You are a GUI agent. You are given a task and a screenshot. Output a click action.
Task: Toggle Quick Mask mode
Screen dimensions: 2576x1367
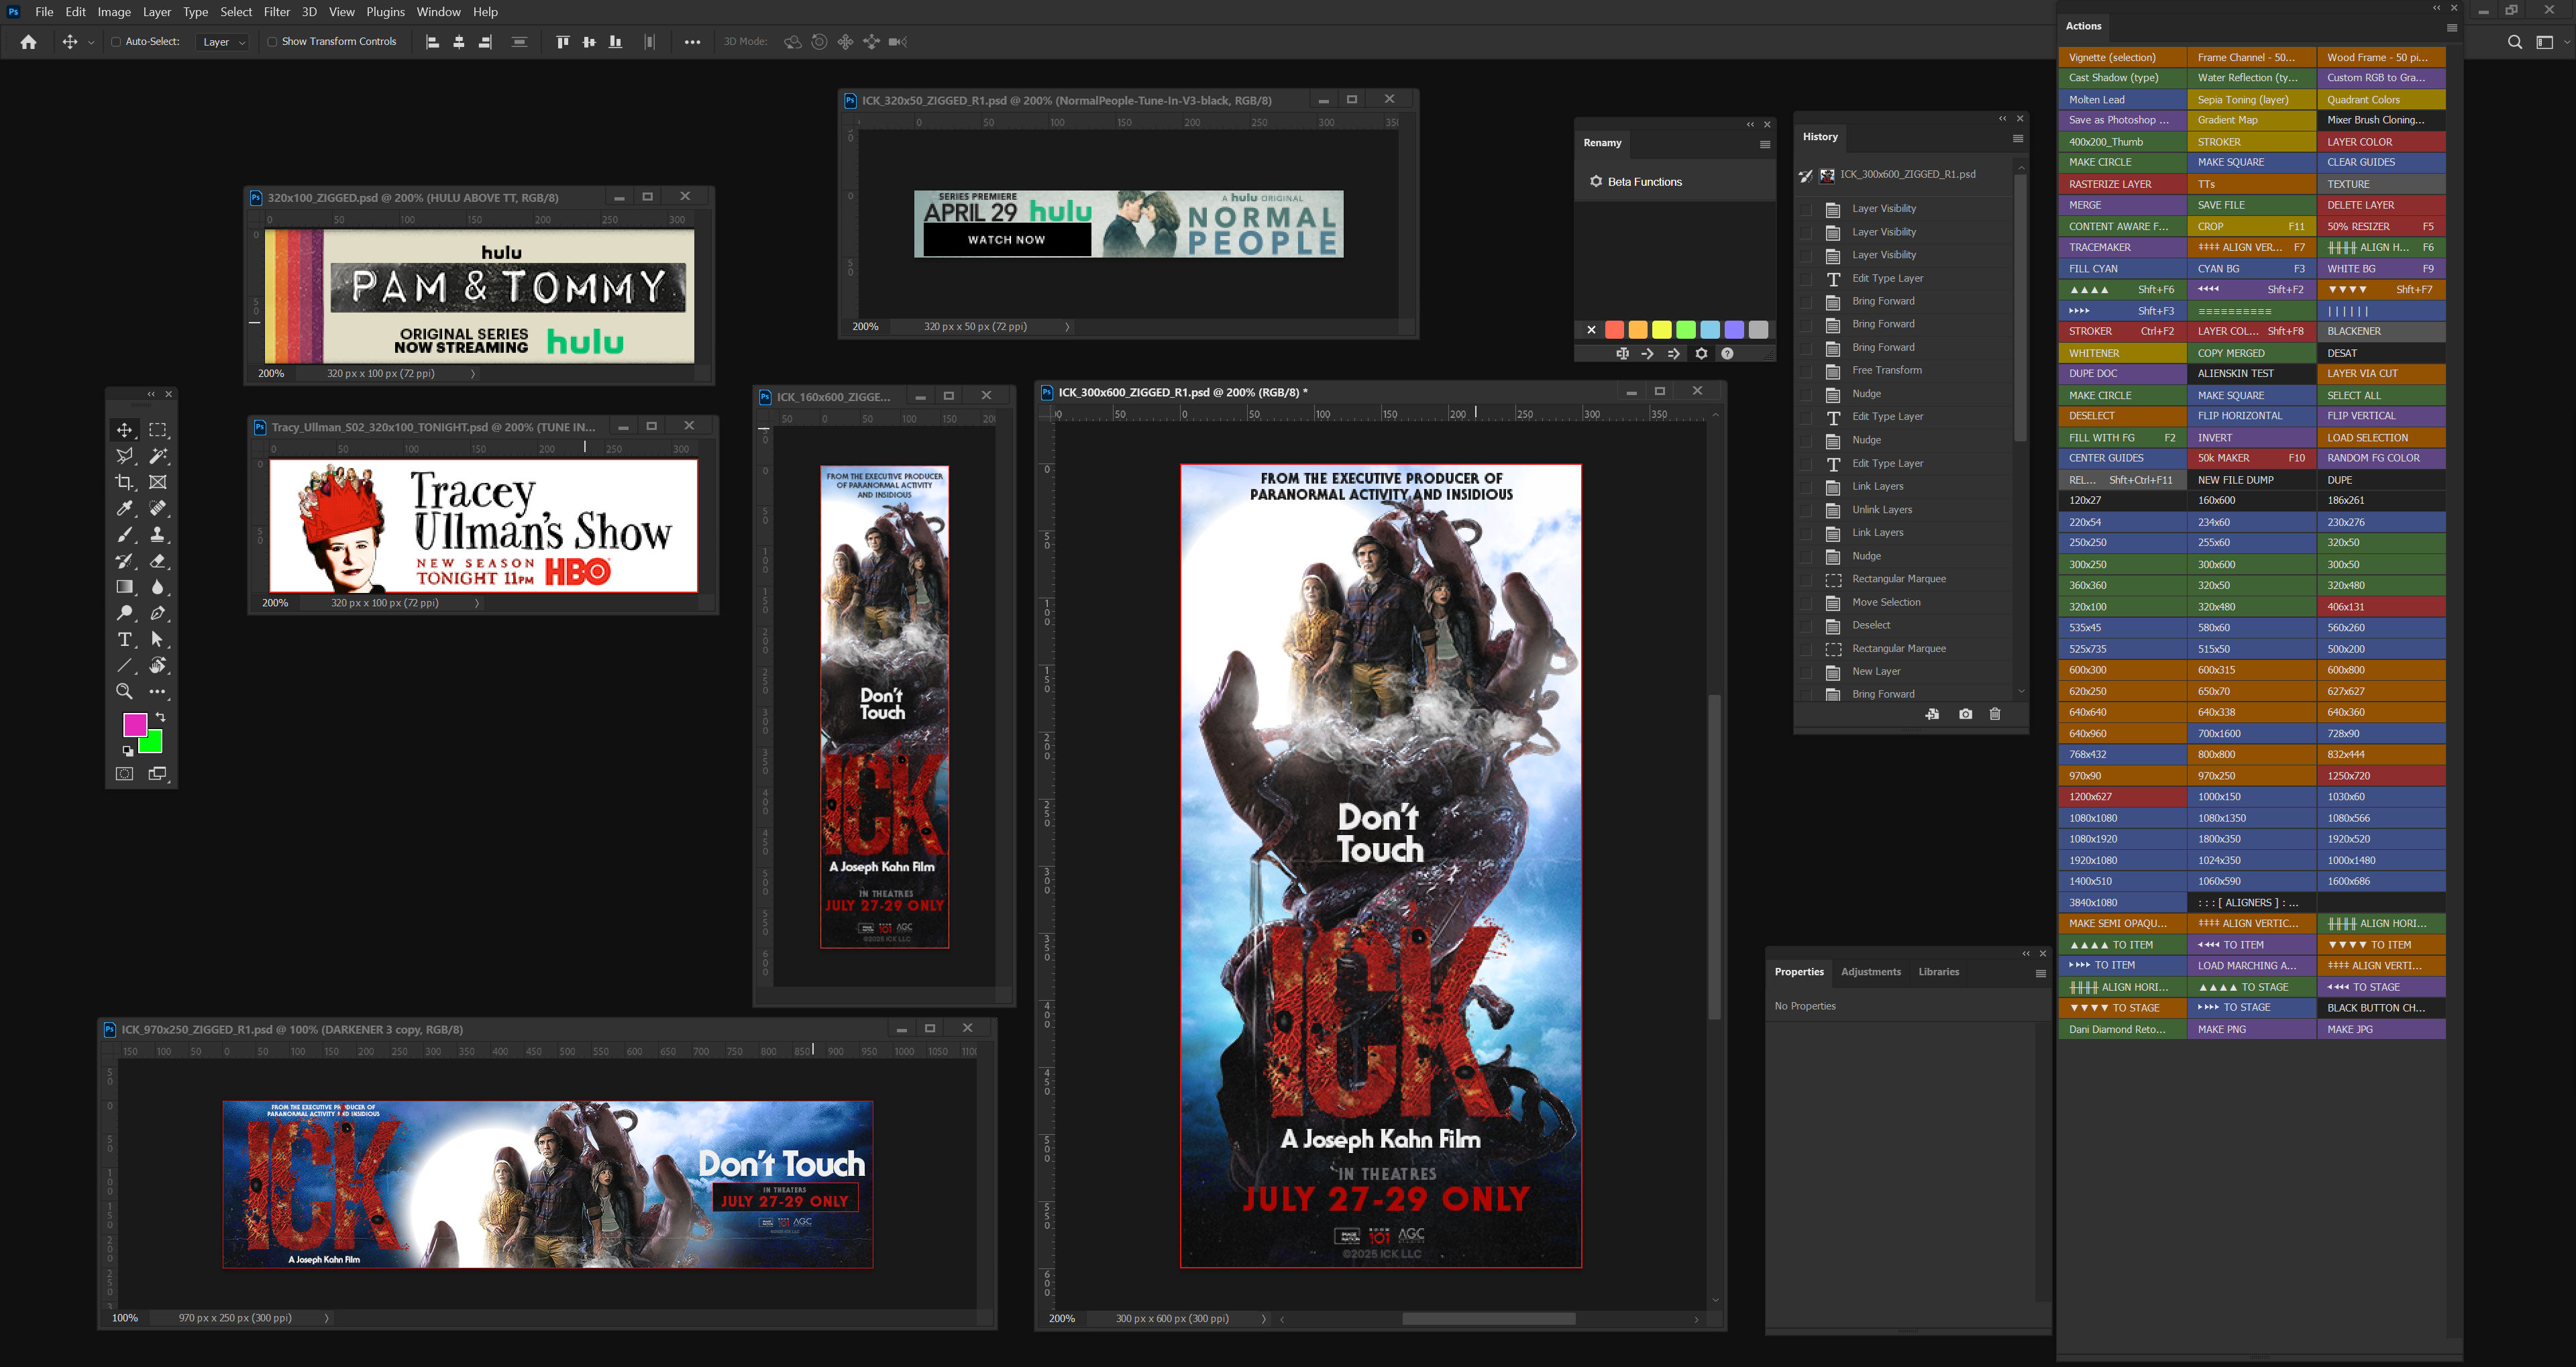[124, 774]
